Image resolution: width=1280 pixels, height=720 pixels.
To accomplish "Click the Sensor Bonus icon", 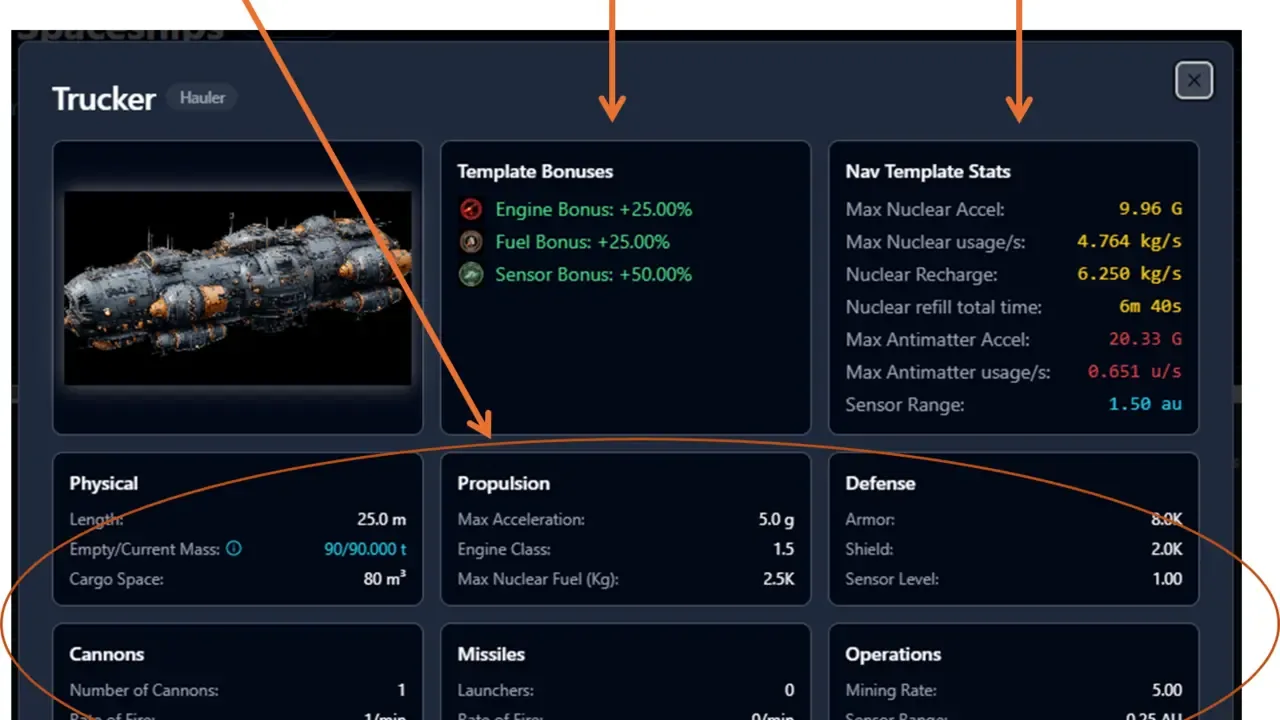I will click(x=471, y=275).
